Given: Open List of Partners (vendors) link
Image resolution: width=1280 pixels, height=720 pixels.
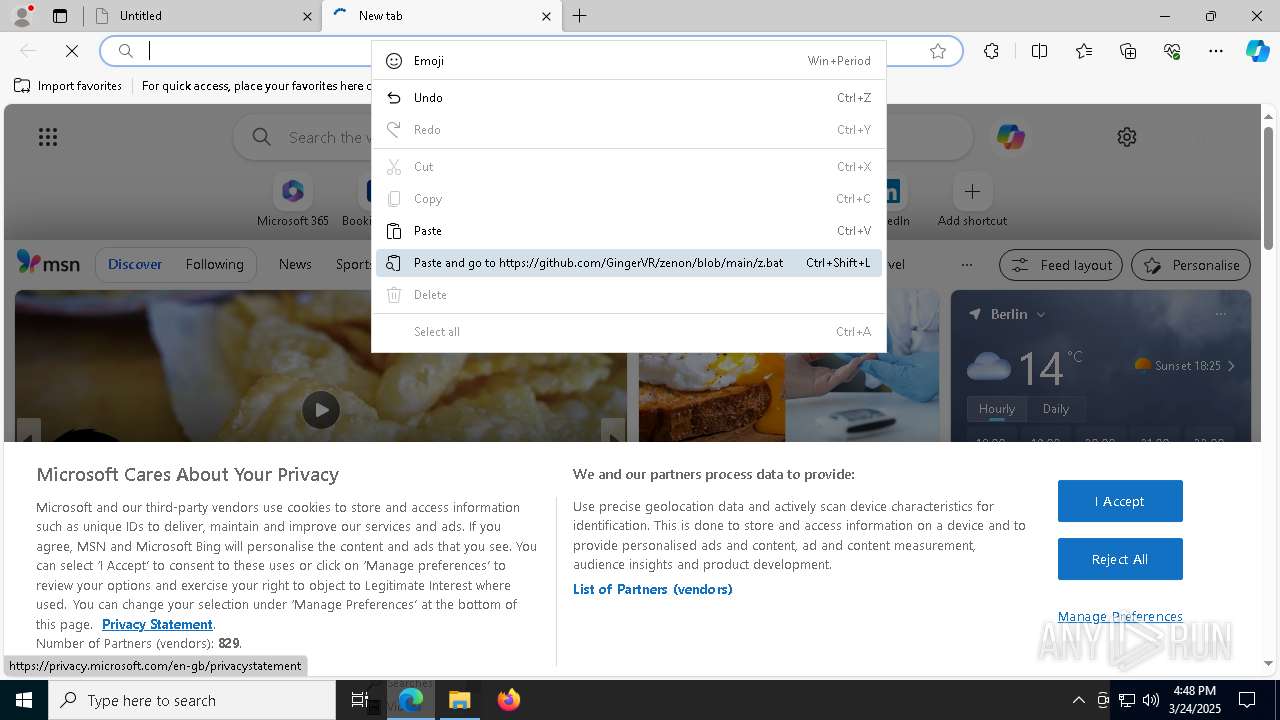Looking at the screenshot, I should click(x=653, y=589).
